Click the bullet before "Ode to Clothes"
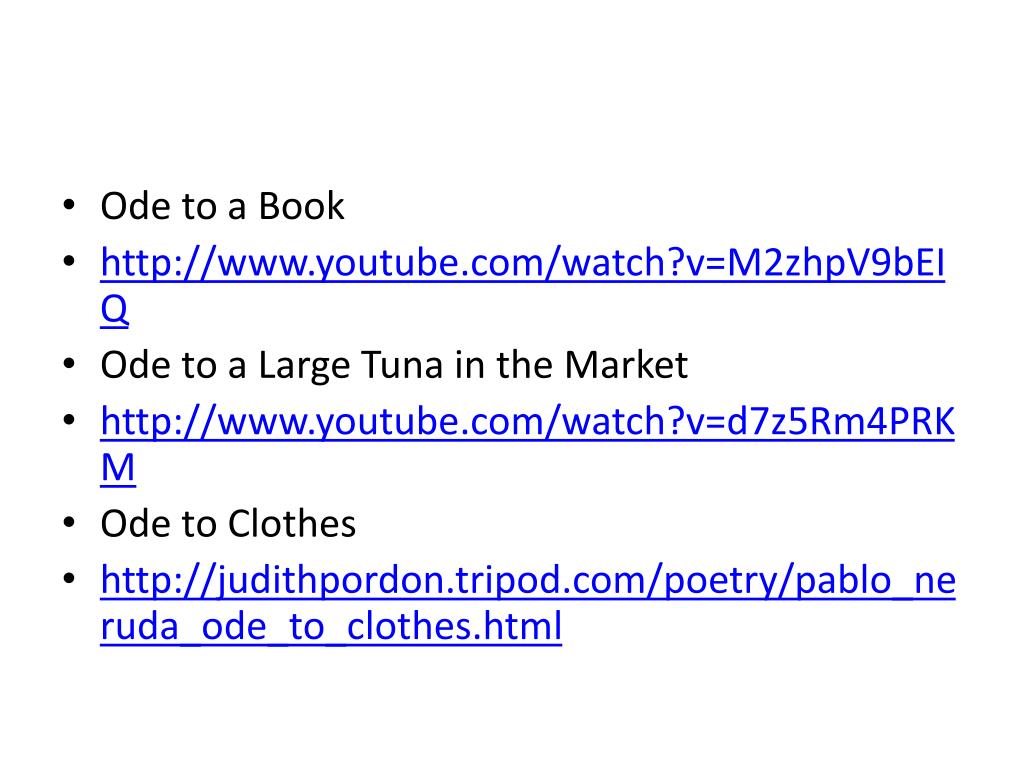The width and height of the screenshot is (1024, 768). pyautogui.click(x=69, y=522)
